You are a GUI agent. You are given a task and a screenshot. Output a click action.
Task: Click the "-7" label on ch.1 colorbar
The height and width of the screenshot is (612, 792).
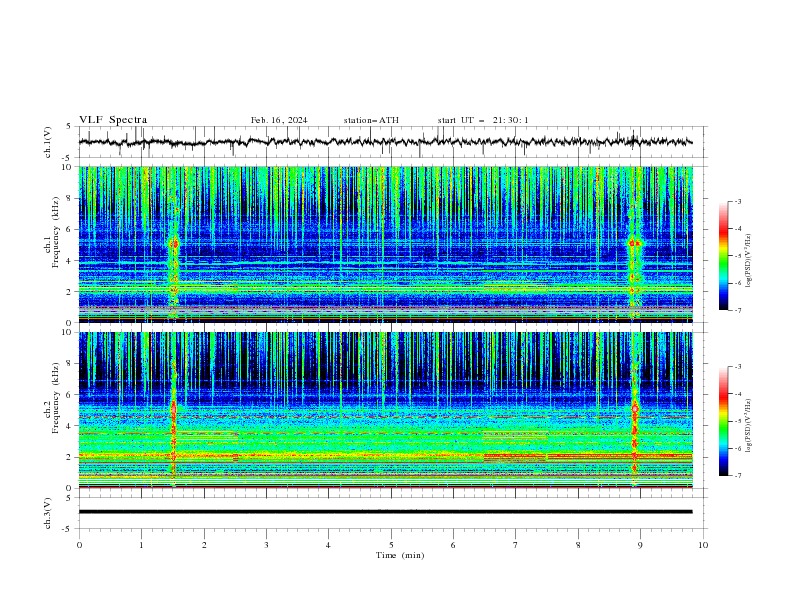tap(738, 310)
